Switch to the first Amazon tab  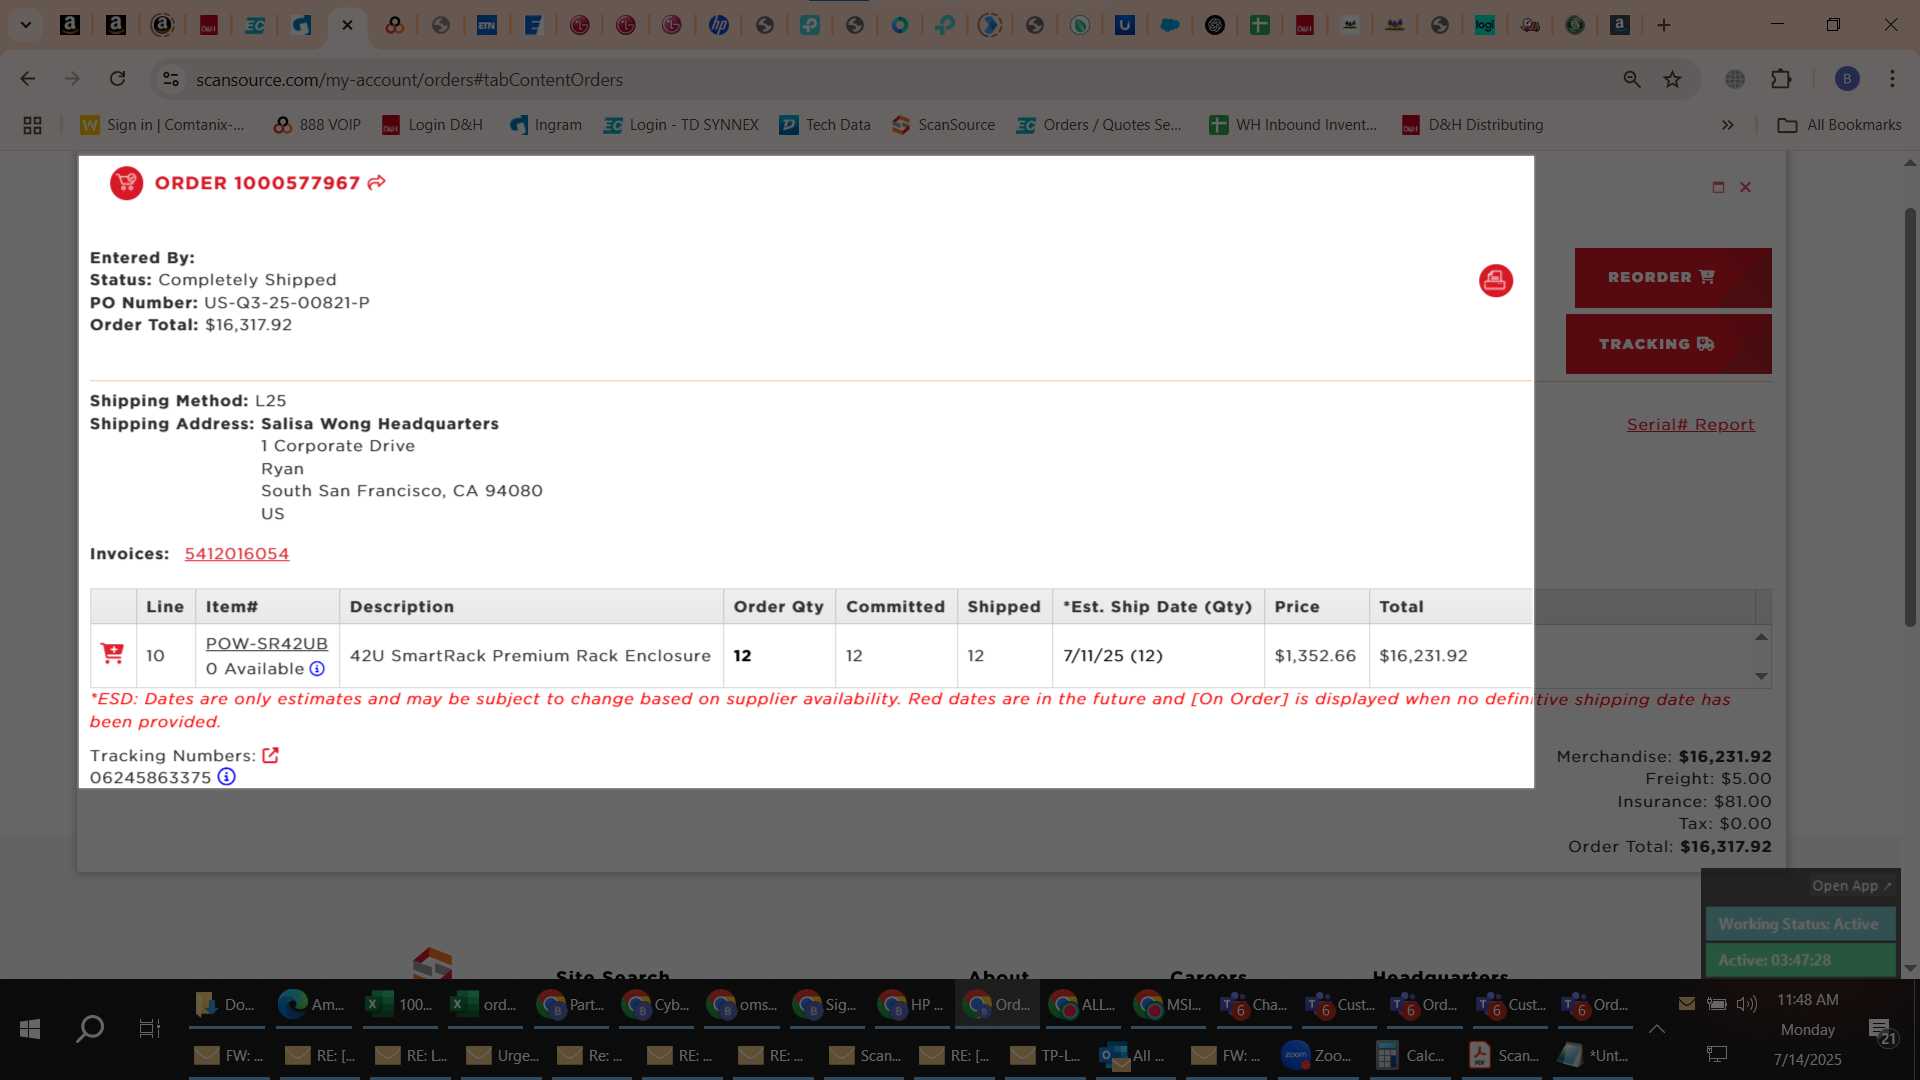coord(70,25)
